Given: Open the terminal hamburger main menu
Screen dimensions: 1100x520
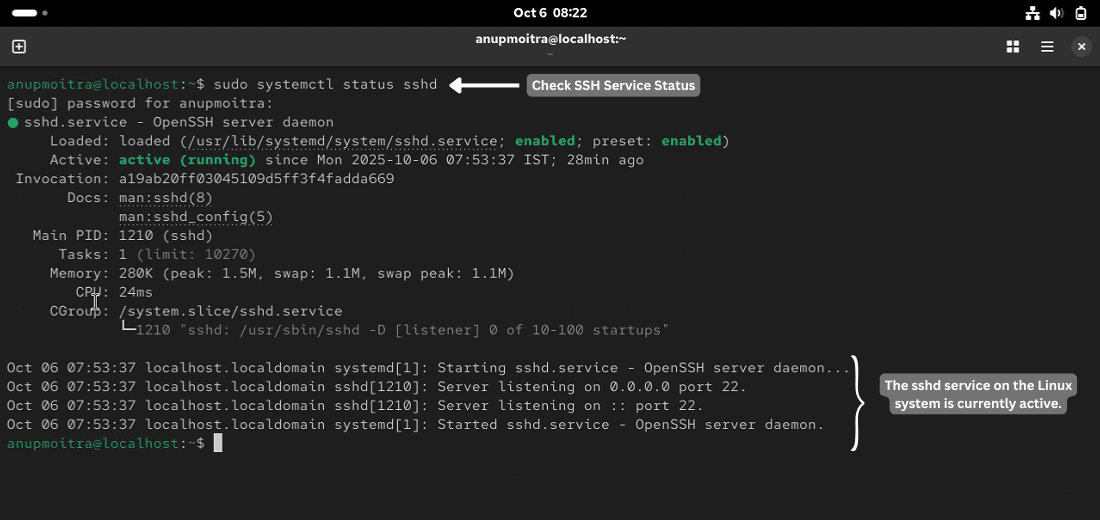Looking at the screenshot, I should click(x=1047, y=47).
